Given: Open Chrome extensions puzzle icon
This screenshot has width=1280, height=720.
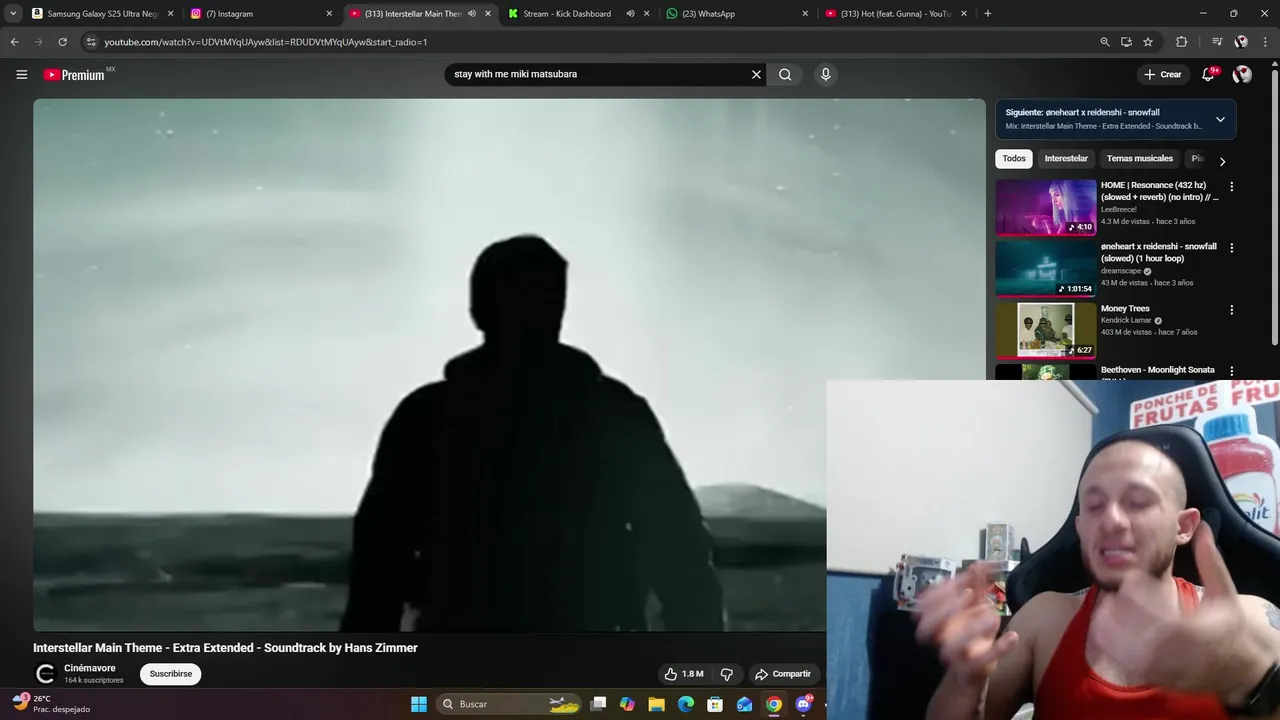Looking at the screenshot, I should [1181, 42].
